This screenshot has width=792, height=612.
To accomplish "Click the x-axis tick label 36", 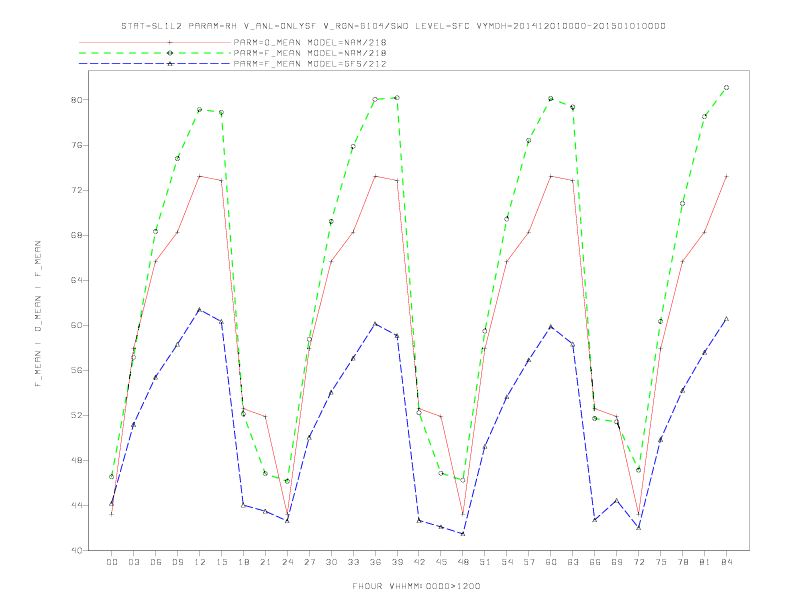I will [x=375, y=562].
